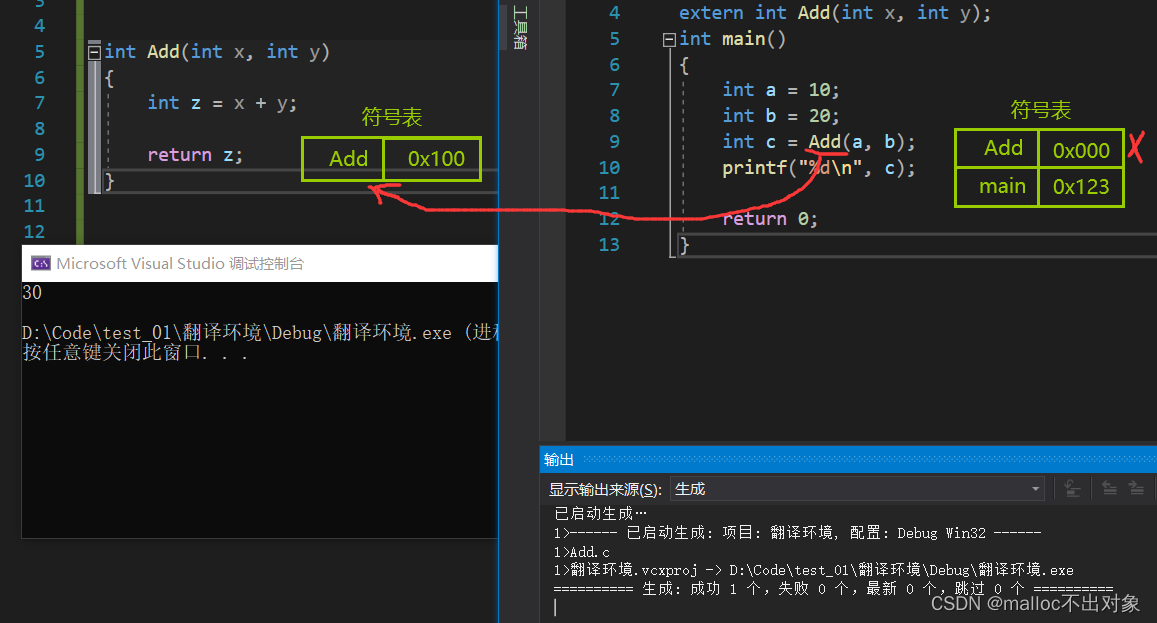Collapse the Add function with its minus box
The height and width of the screenshot is (623, 1157).
click(x=94, y=51)
